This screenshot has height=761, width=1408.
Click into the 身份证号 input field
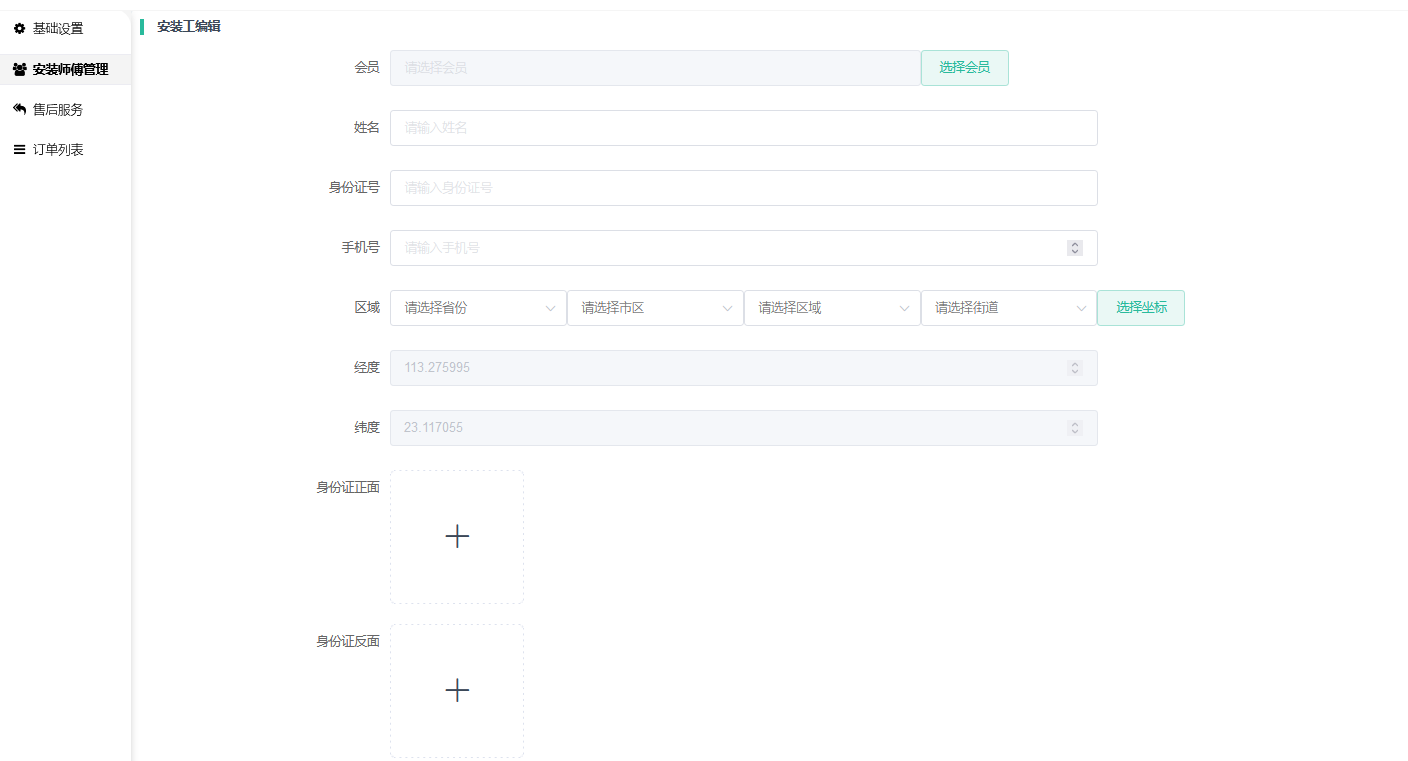click(743, 188)
